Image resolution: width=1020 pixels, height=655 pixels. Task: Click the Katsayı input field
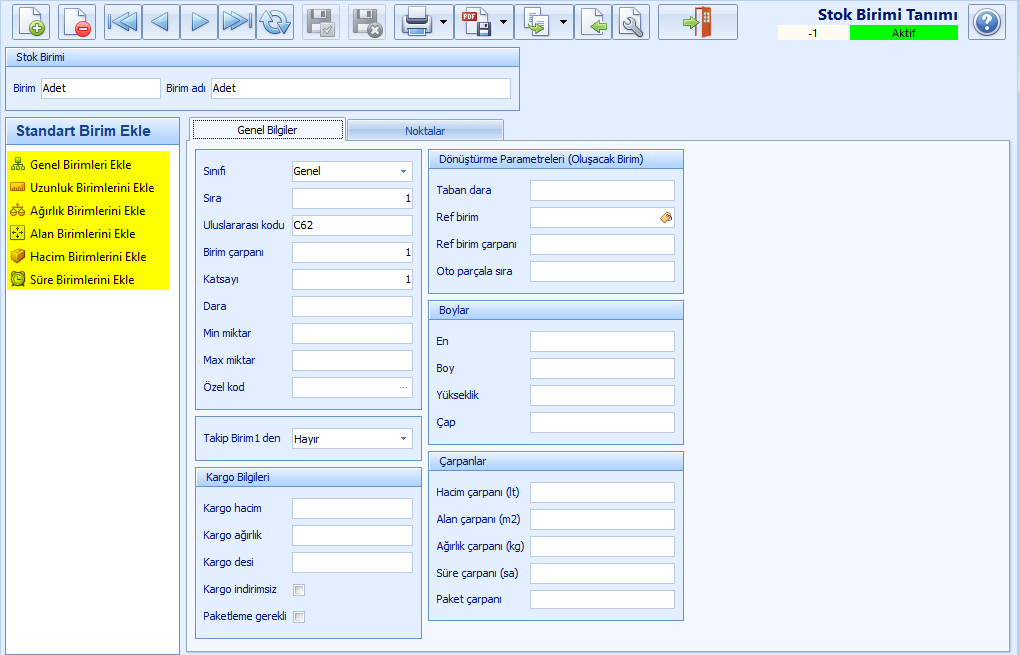[x=352, y=279]
